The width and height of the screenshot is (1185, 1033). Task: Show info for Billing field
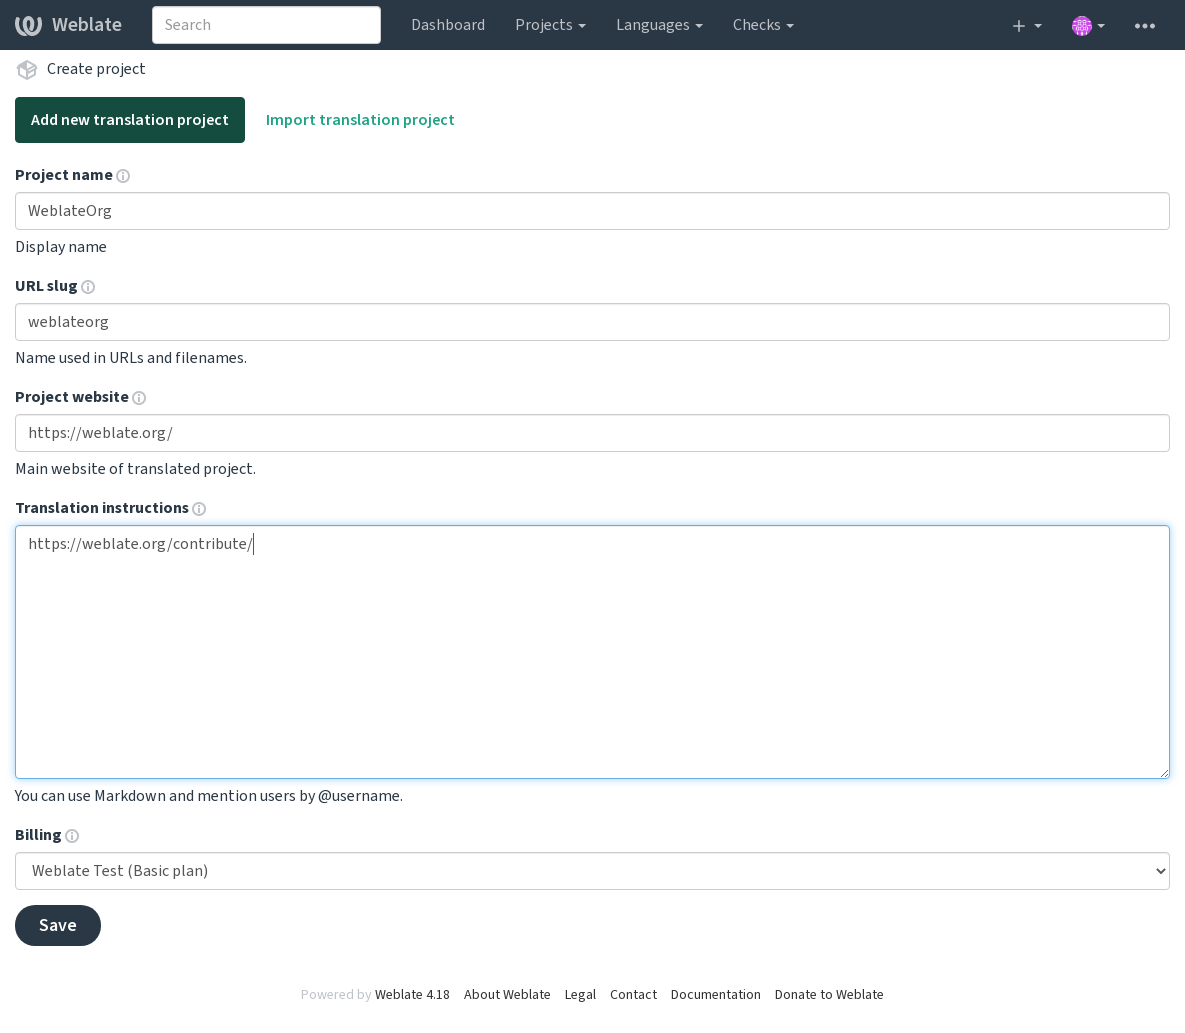point(72,837)
